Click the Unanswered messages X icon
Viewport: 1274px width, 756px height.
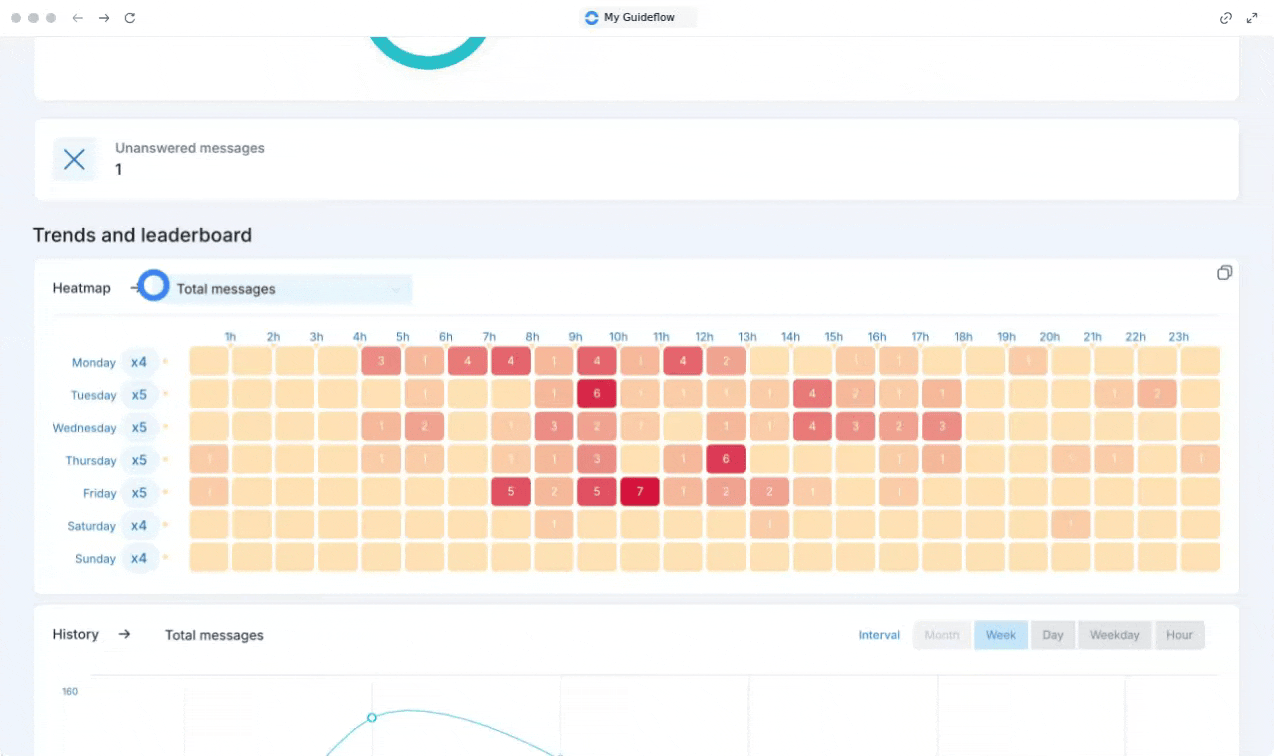click(74, 160)
